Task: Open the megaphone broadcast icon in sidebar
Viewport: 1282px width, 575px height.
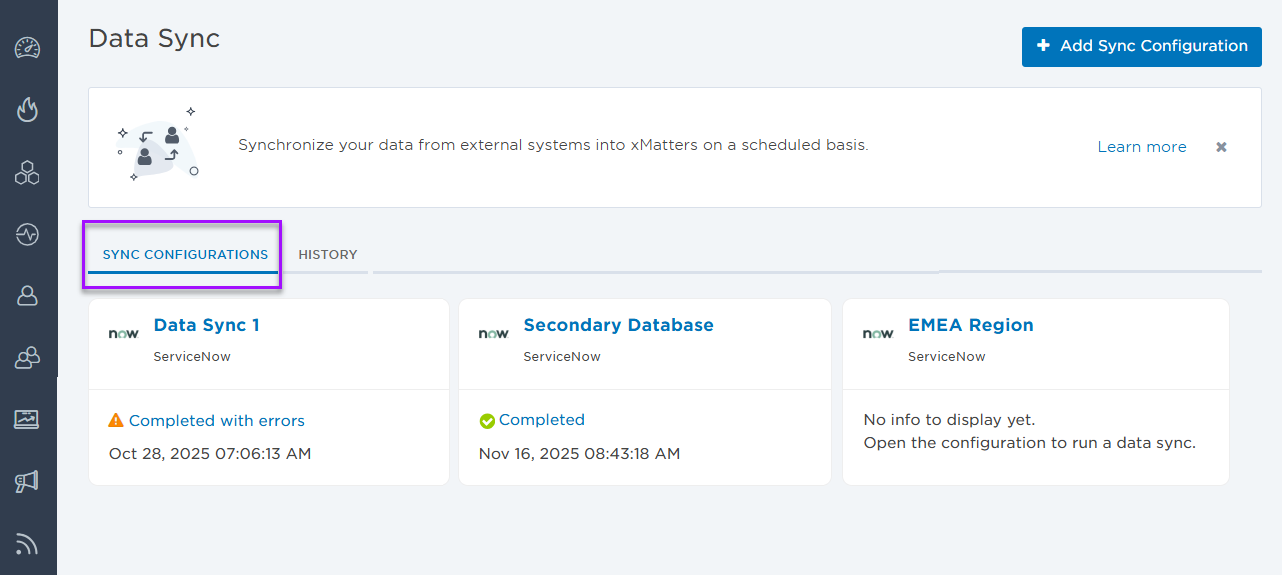Action: [27, 482]
